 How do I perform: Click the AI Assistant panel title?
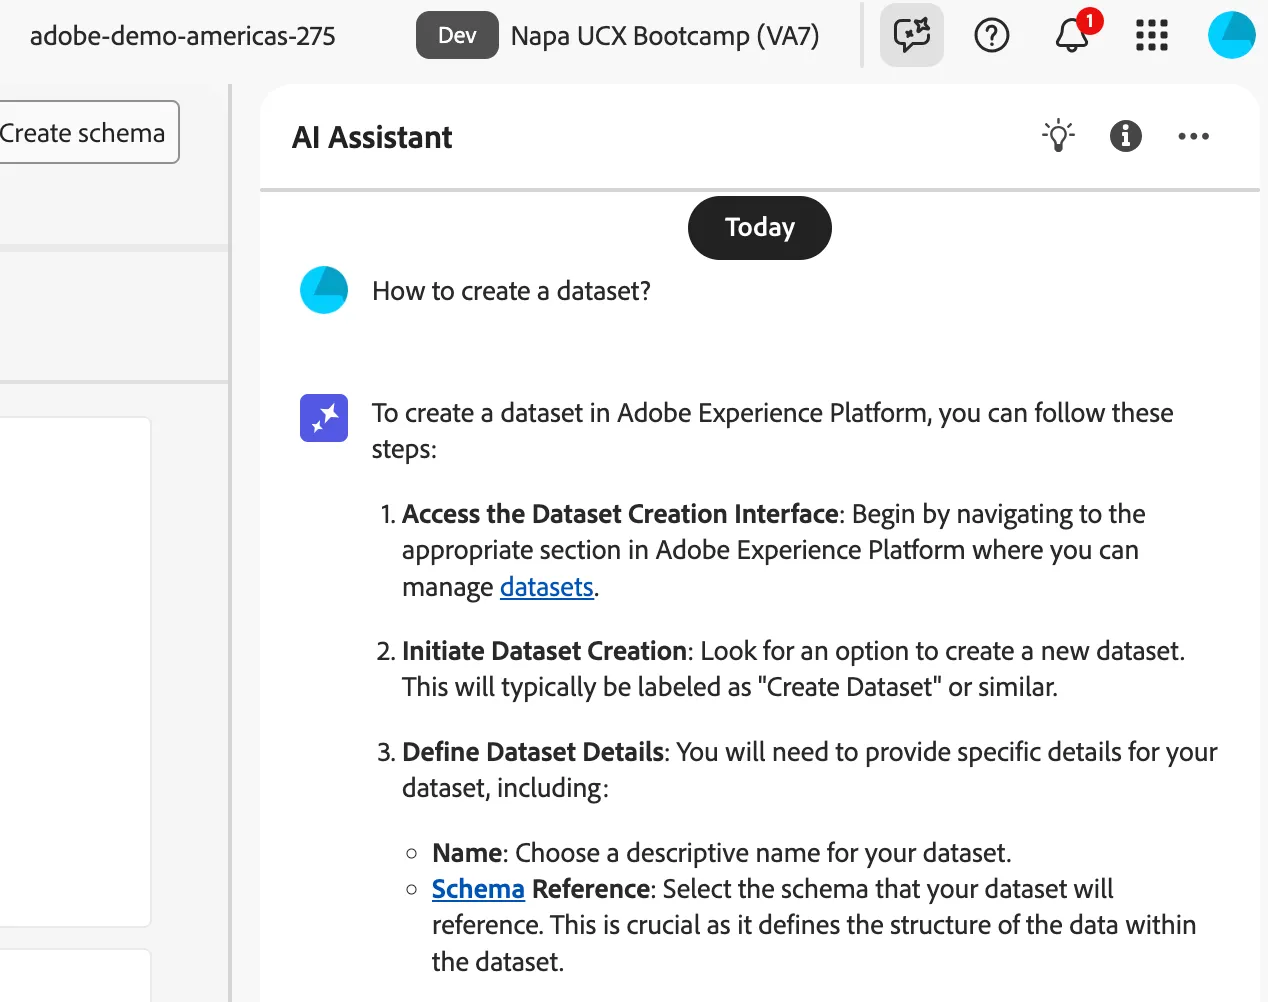[x=372, y=137]
